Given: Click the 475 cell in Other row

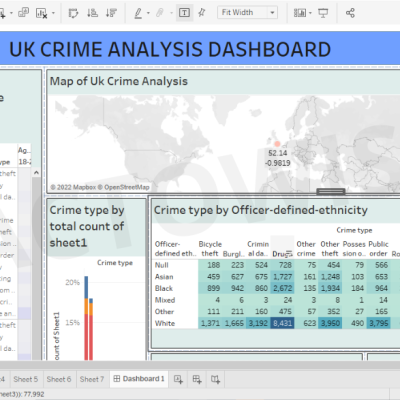Looking at the screenshot, I should pos(282,312).
